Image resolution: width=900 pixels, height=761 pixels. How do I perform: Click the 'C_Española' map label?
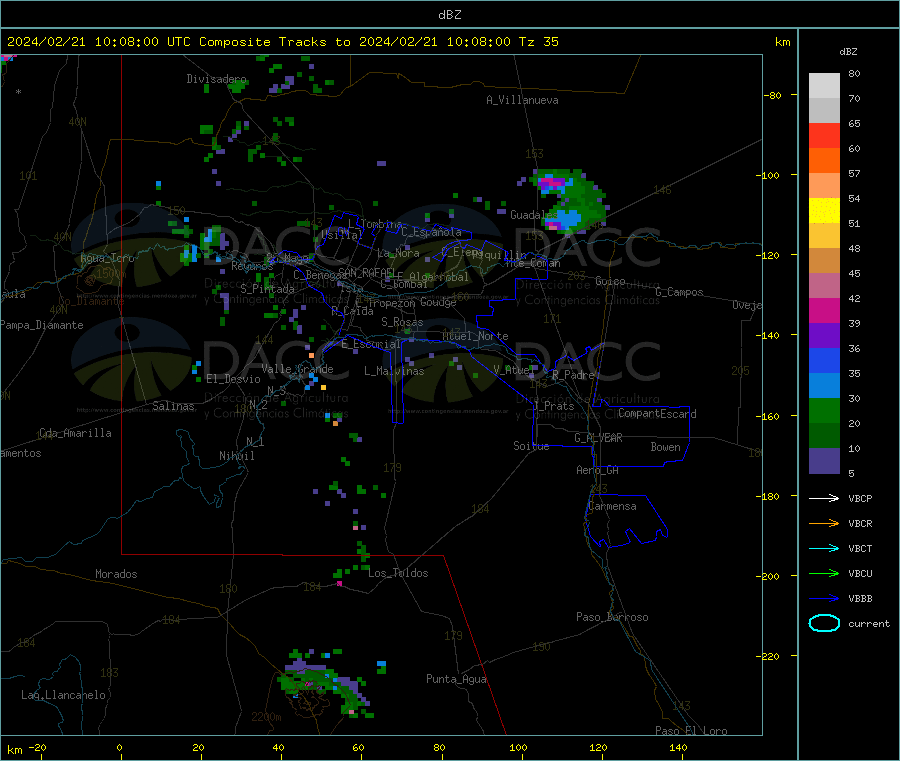(431, 232)
